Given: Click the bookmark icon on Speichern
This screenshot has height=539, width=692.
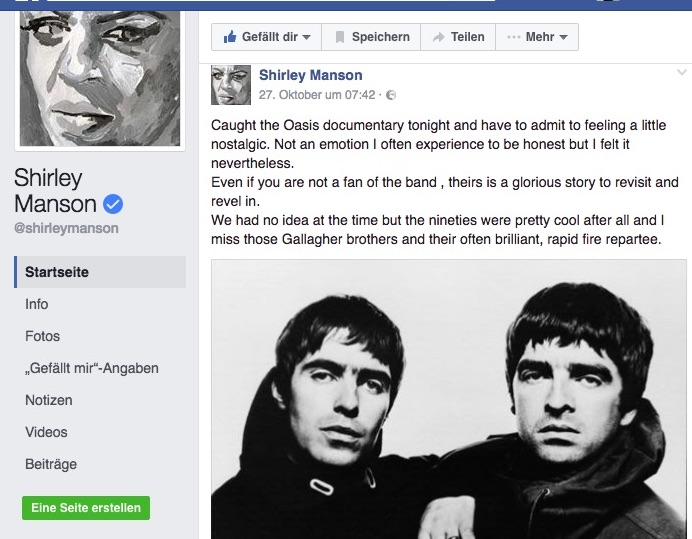Looking at the screenshot, I should [x=340, y=37].
